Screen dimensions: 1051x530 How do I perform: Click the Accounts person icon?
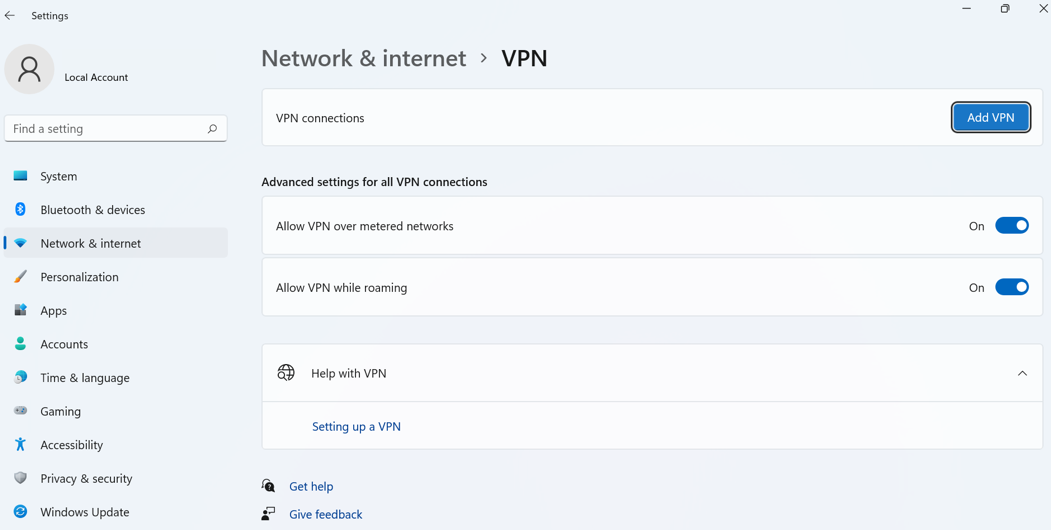pos(20,344)
